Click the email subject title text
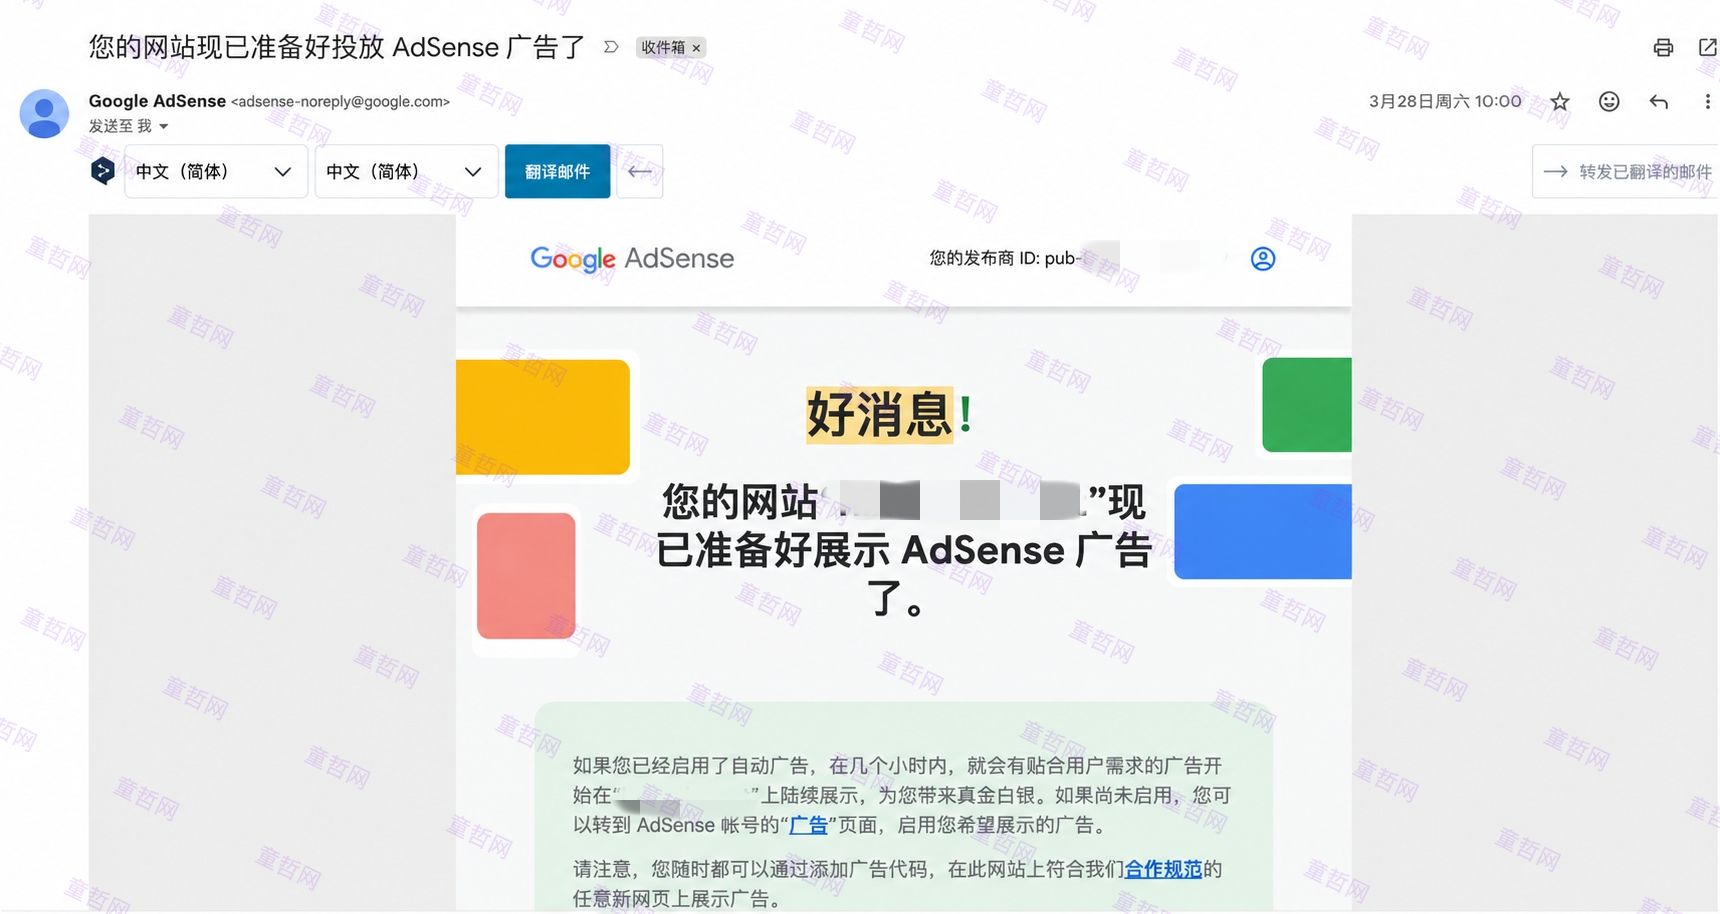 pos(336,47)
